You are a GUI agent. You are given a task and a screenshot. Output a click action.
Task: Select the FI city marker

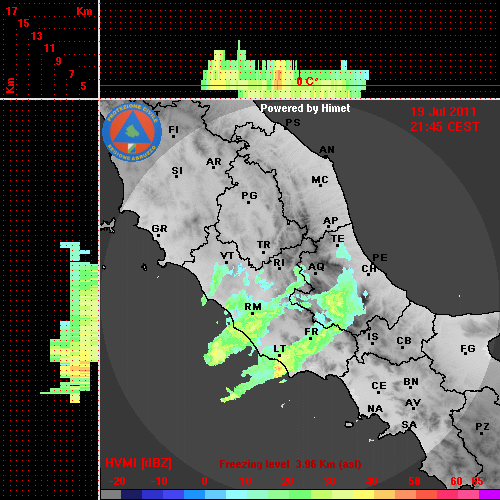173,136
